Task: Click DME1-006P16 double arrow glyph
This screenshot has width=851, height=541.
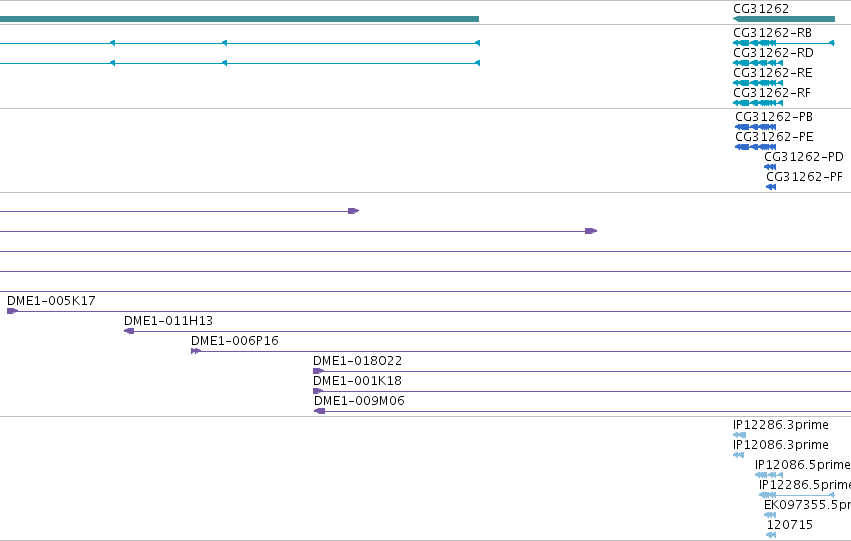Action: [x=196, y=351]
